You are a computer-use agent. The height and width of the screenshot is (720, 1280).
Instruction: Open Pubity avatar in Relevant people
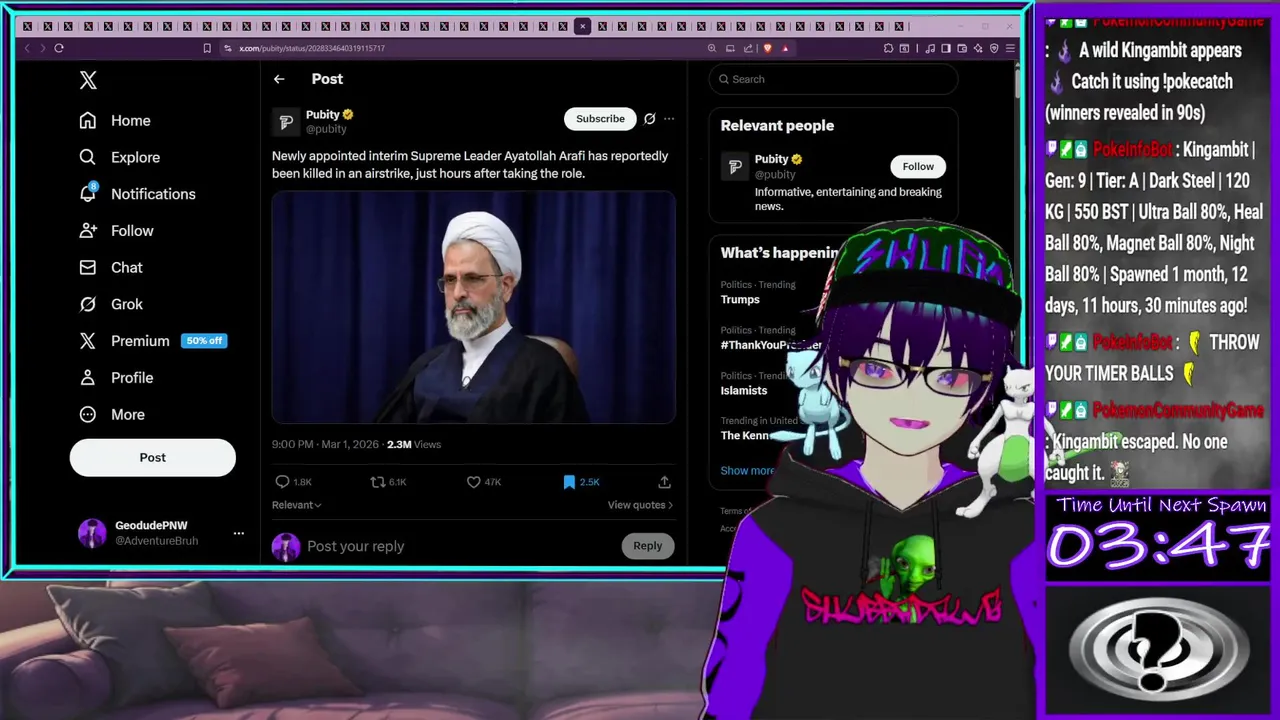[x=735, y=167]
